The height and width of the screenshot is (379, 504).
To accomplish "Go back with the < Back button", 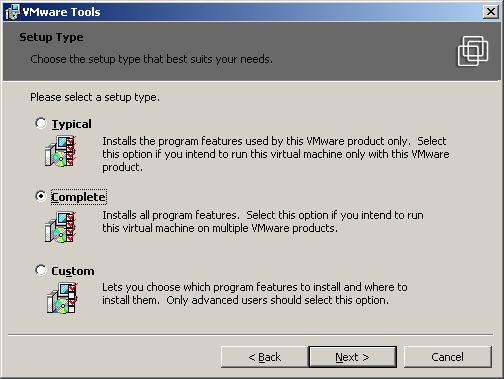I will point(264,357).
